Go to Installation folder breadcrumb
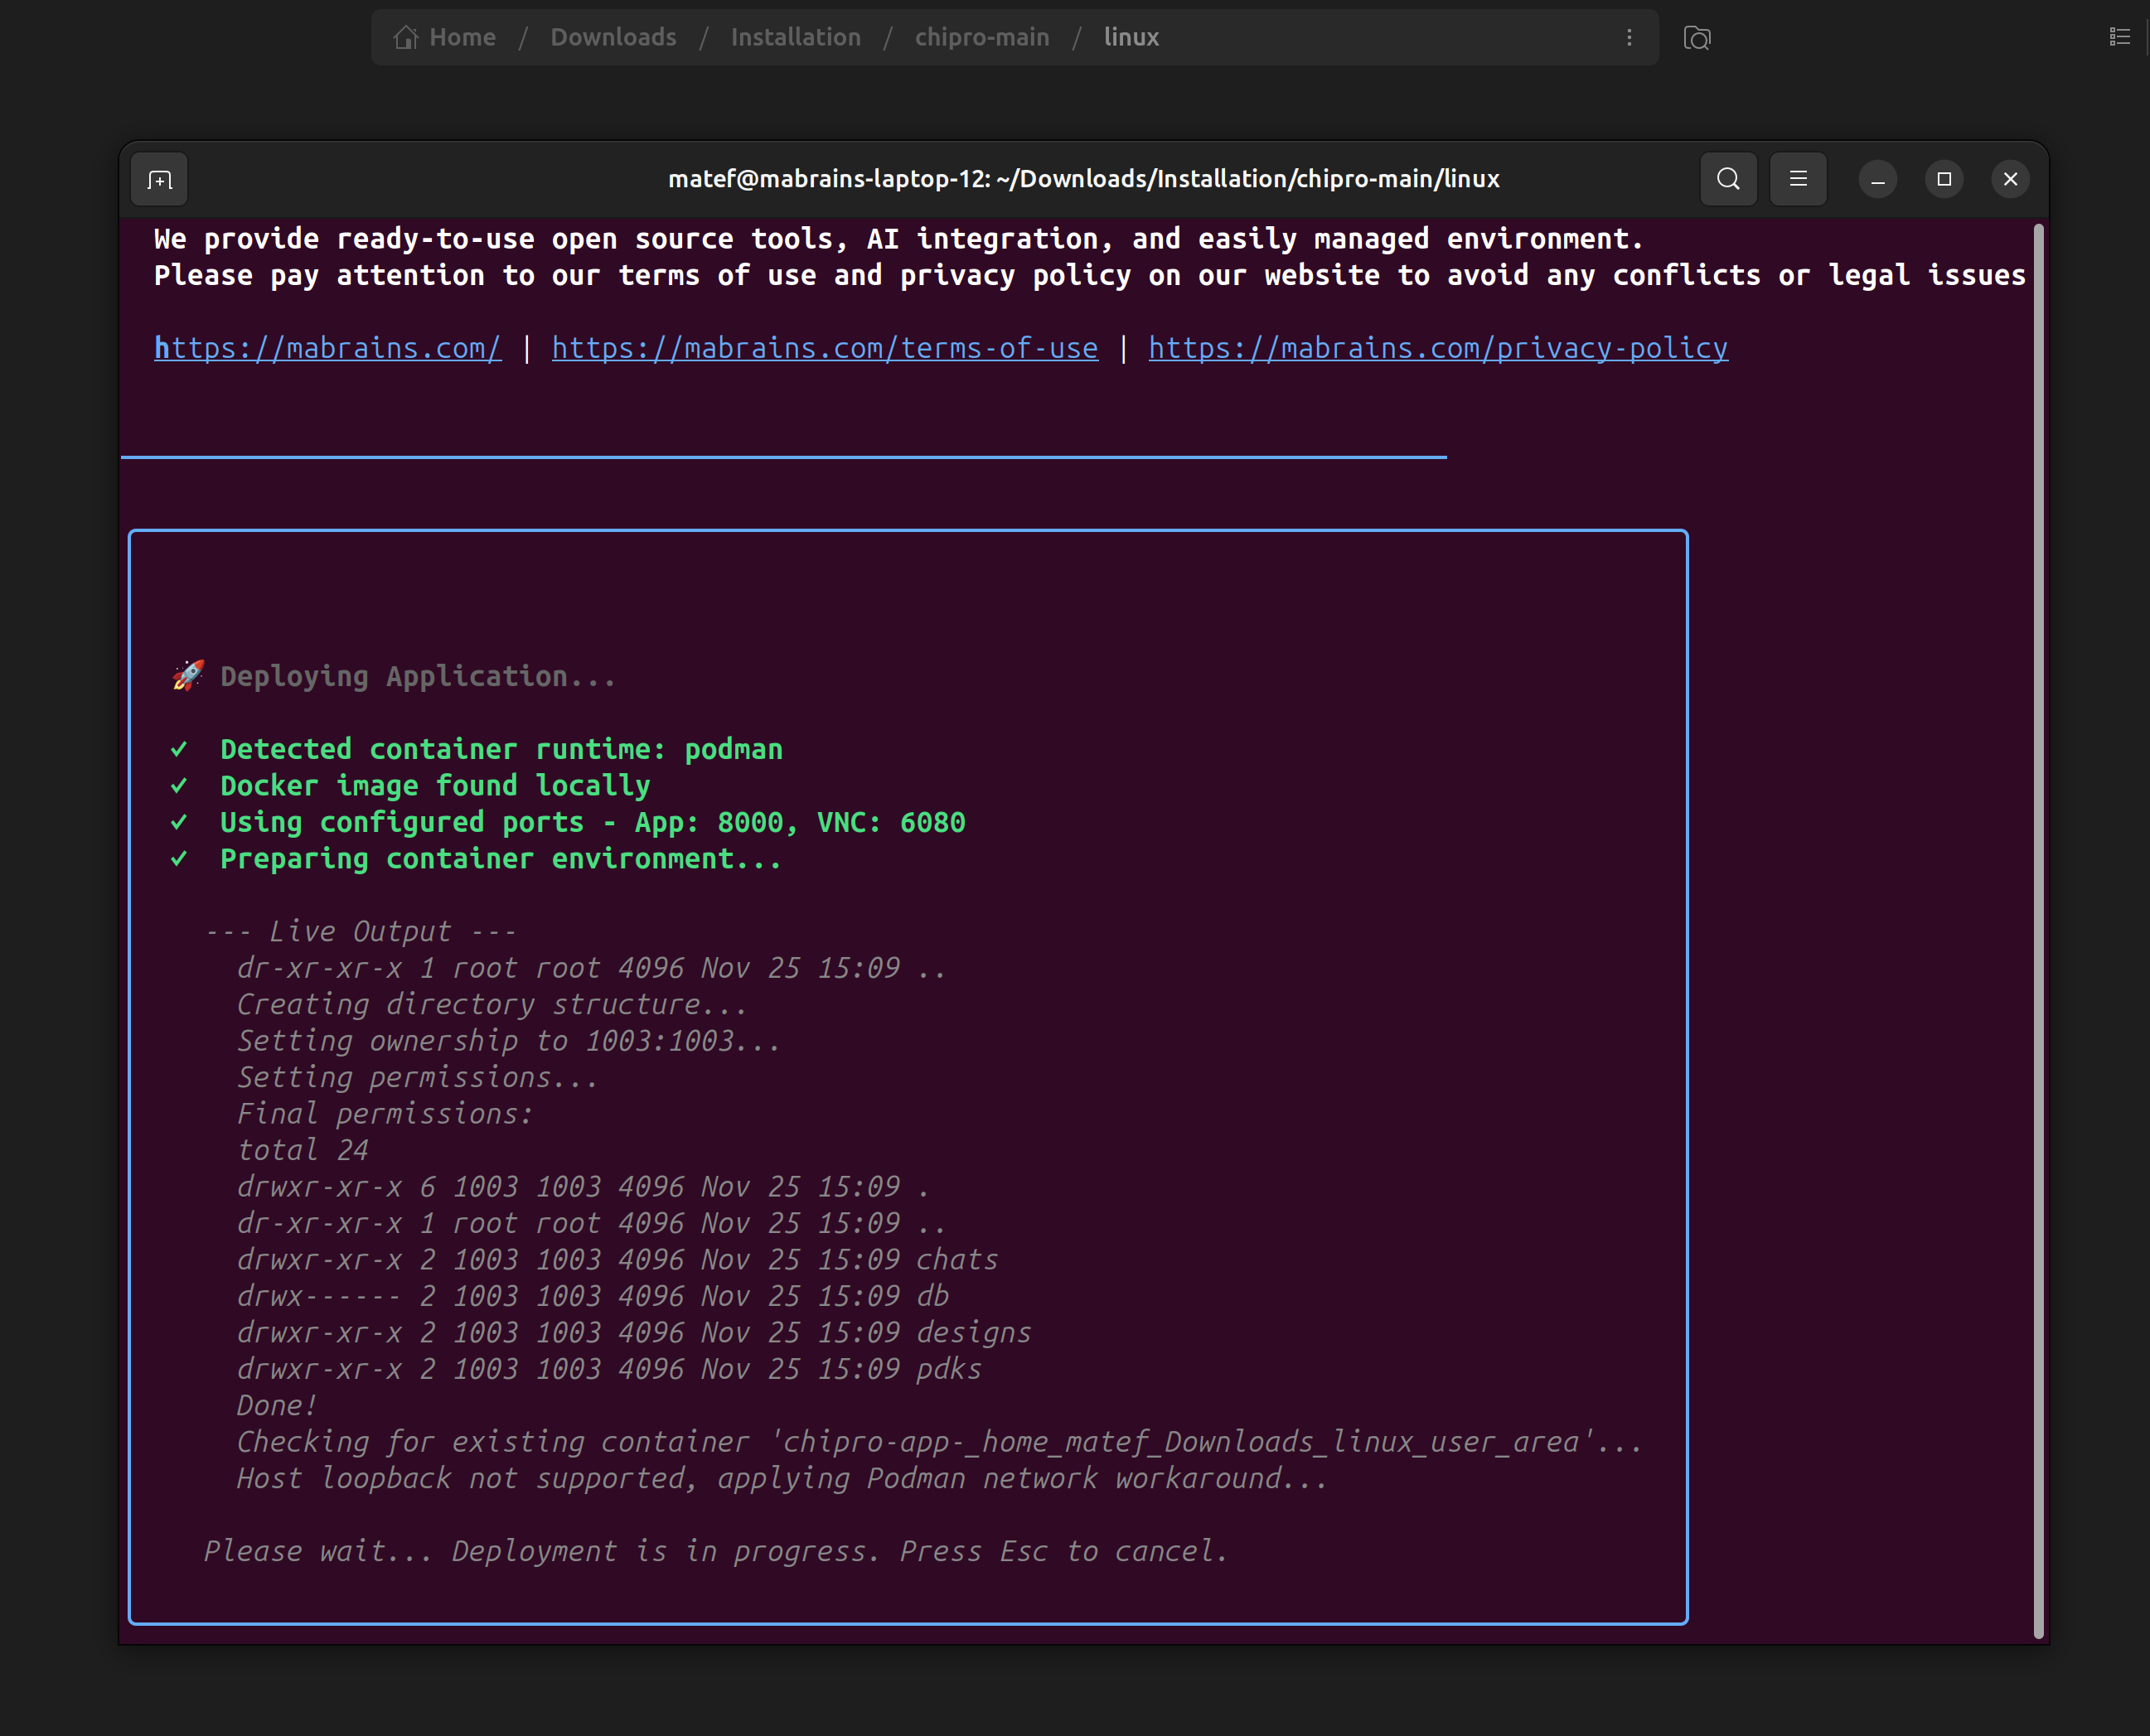The width and height of the screenshot is (2150, 1736). [x=795, y=37]
